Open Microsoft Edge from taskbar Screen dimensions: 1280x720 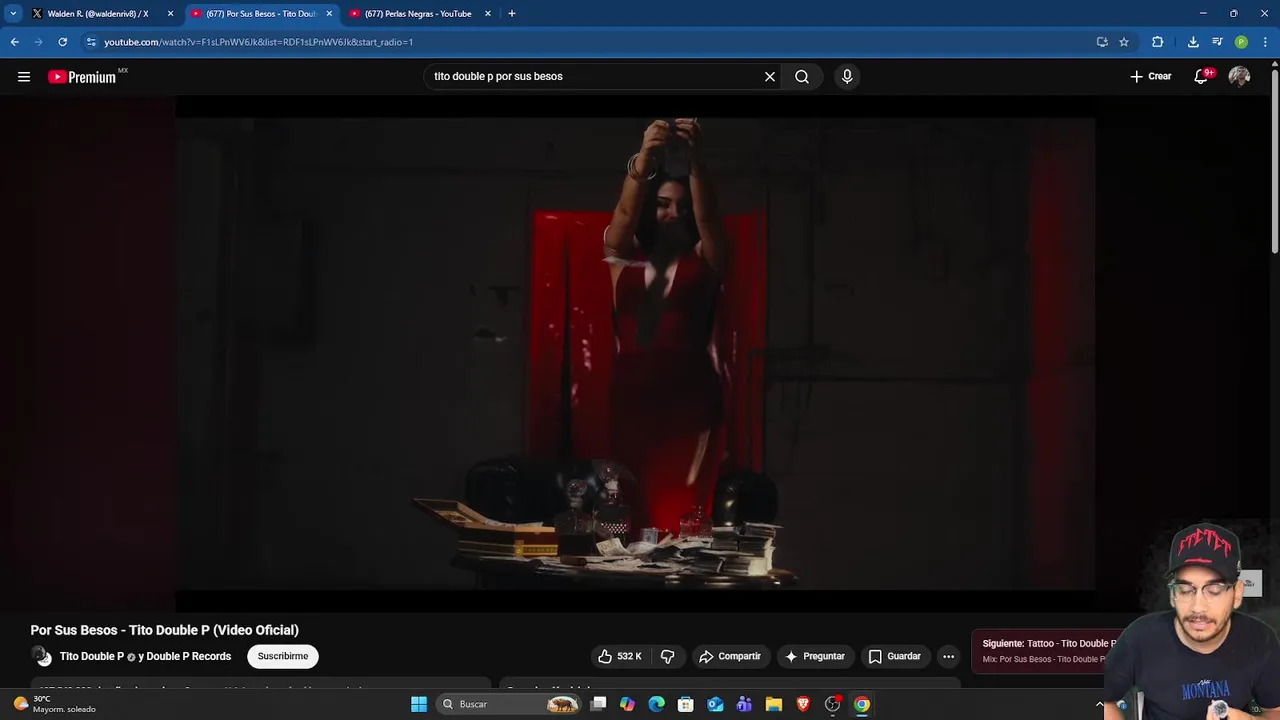tap(657, 704)
